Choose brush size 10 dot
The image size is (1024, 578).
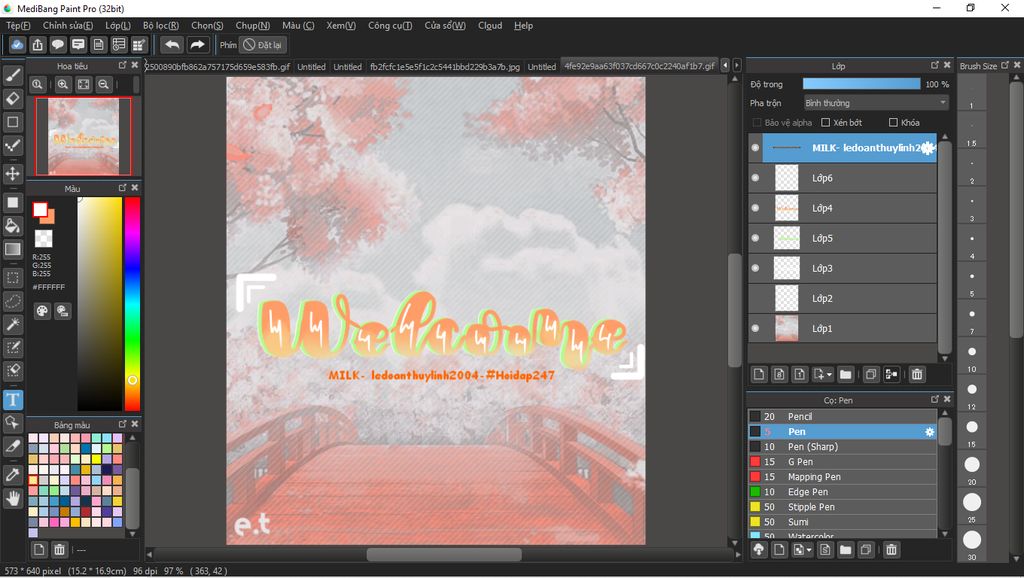tap(972, 351)
